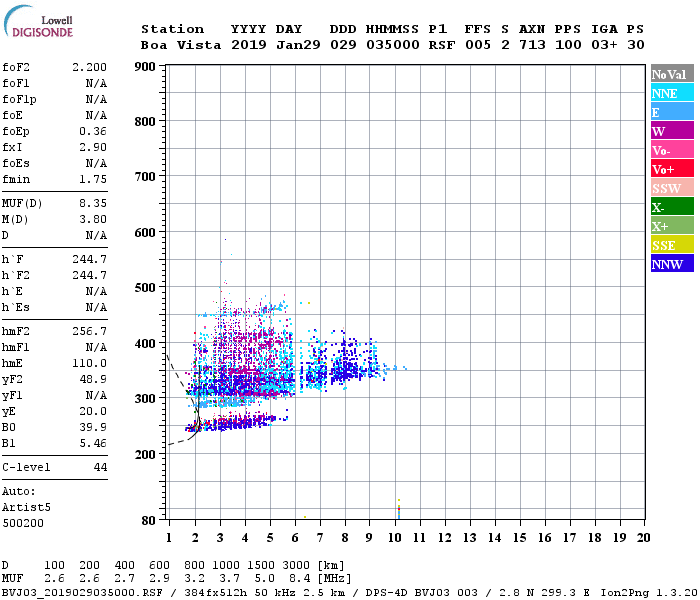Click the B1 value 5.46
Image resolution: width=700 pixels, height=600 pixels.
(93, 443)
